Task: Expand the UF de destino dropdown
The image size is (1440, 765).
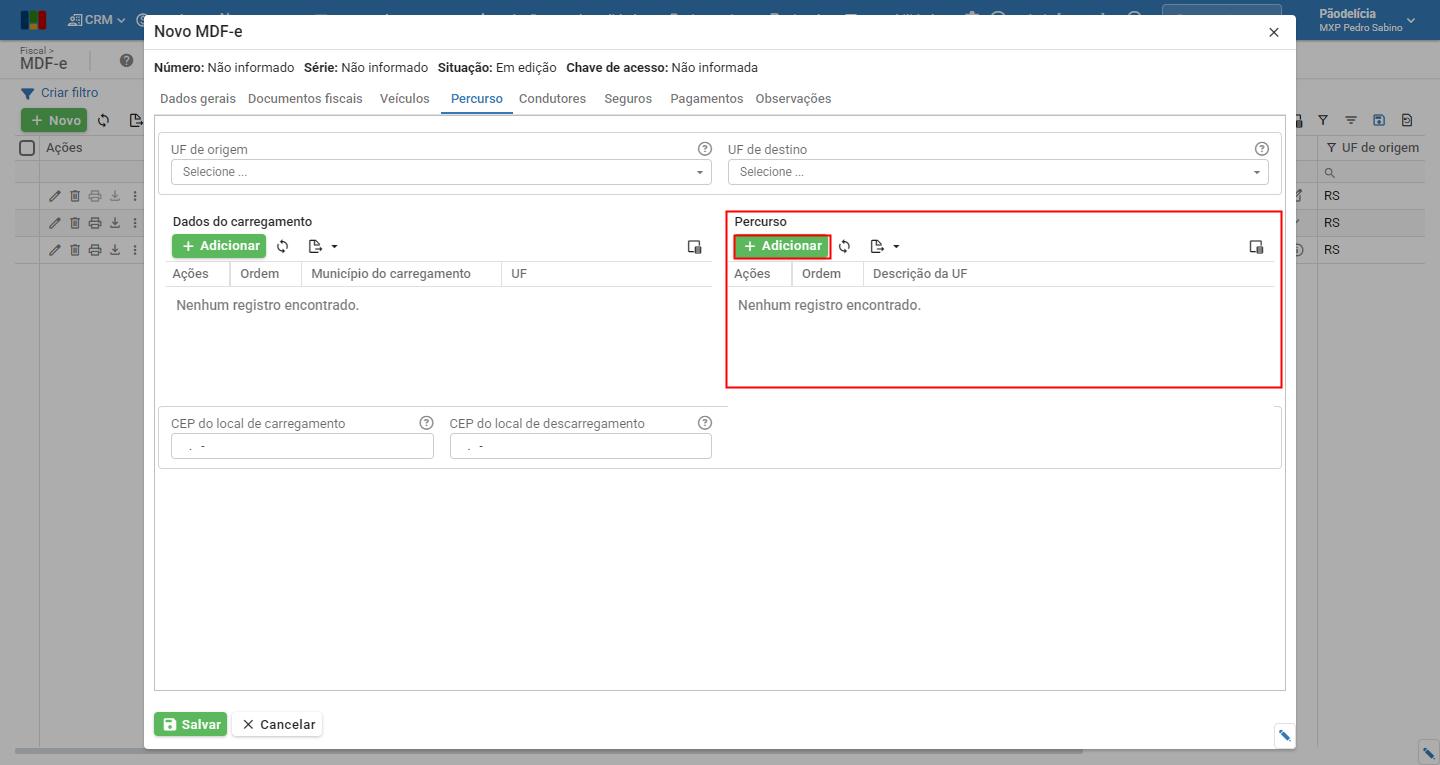Action: pos(998,172)
